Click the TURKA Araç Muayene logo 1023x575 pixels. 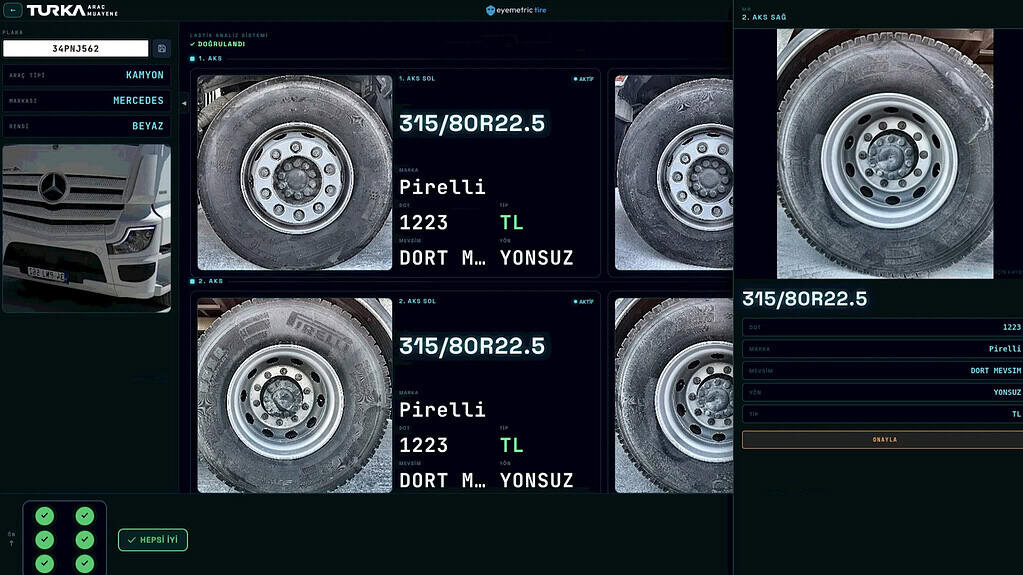pyautogui.click(x=72, y=10)
